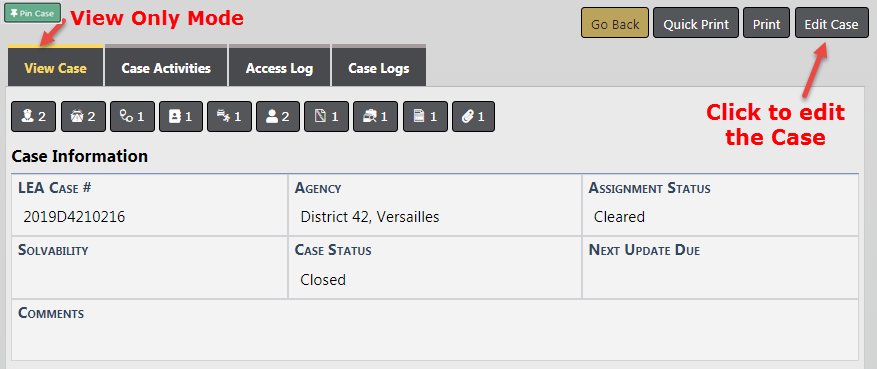Open the paperclip attachments badge
This screenshot has width=877, height=369.
(x=473, y=116)
